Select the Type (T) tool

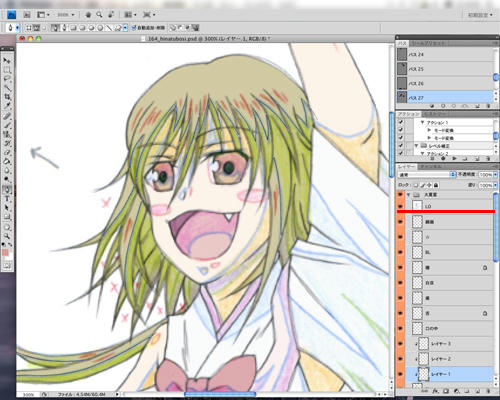(x=7, y=199)
